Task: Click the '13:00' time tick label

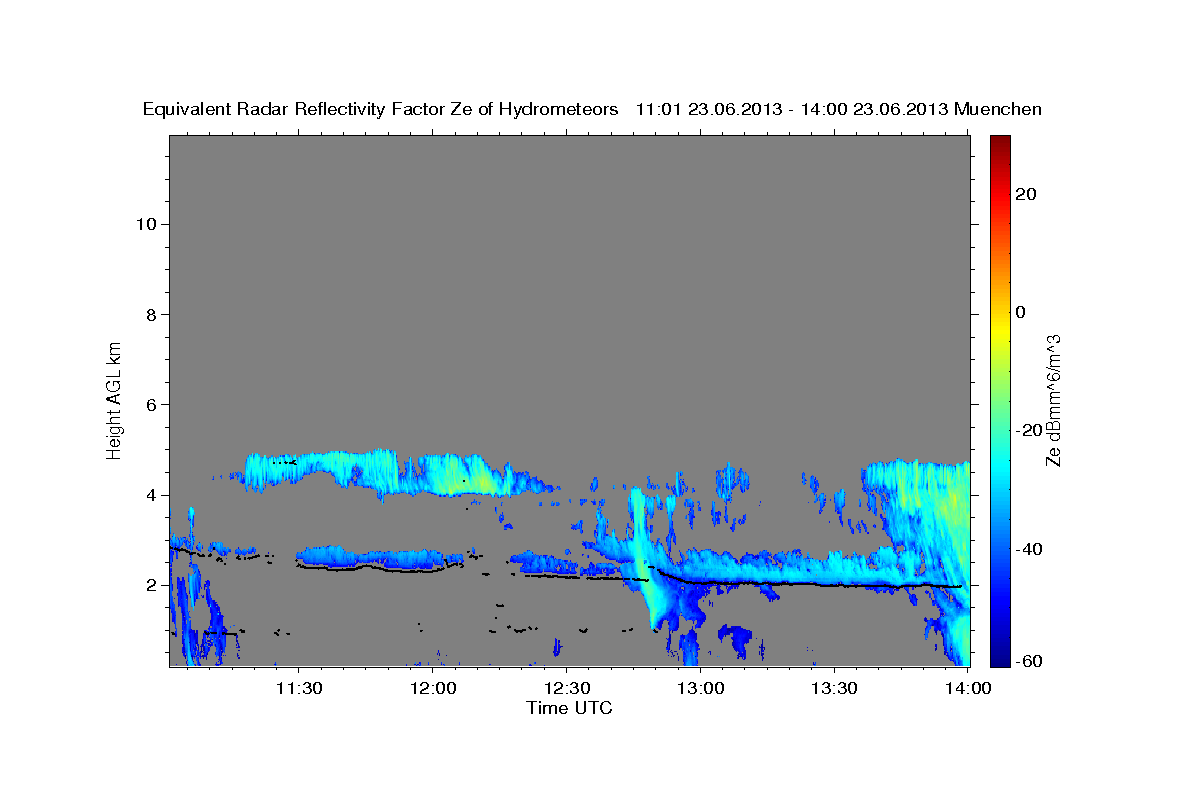Action: coord(700,689)
